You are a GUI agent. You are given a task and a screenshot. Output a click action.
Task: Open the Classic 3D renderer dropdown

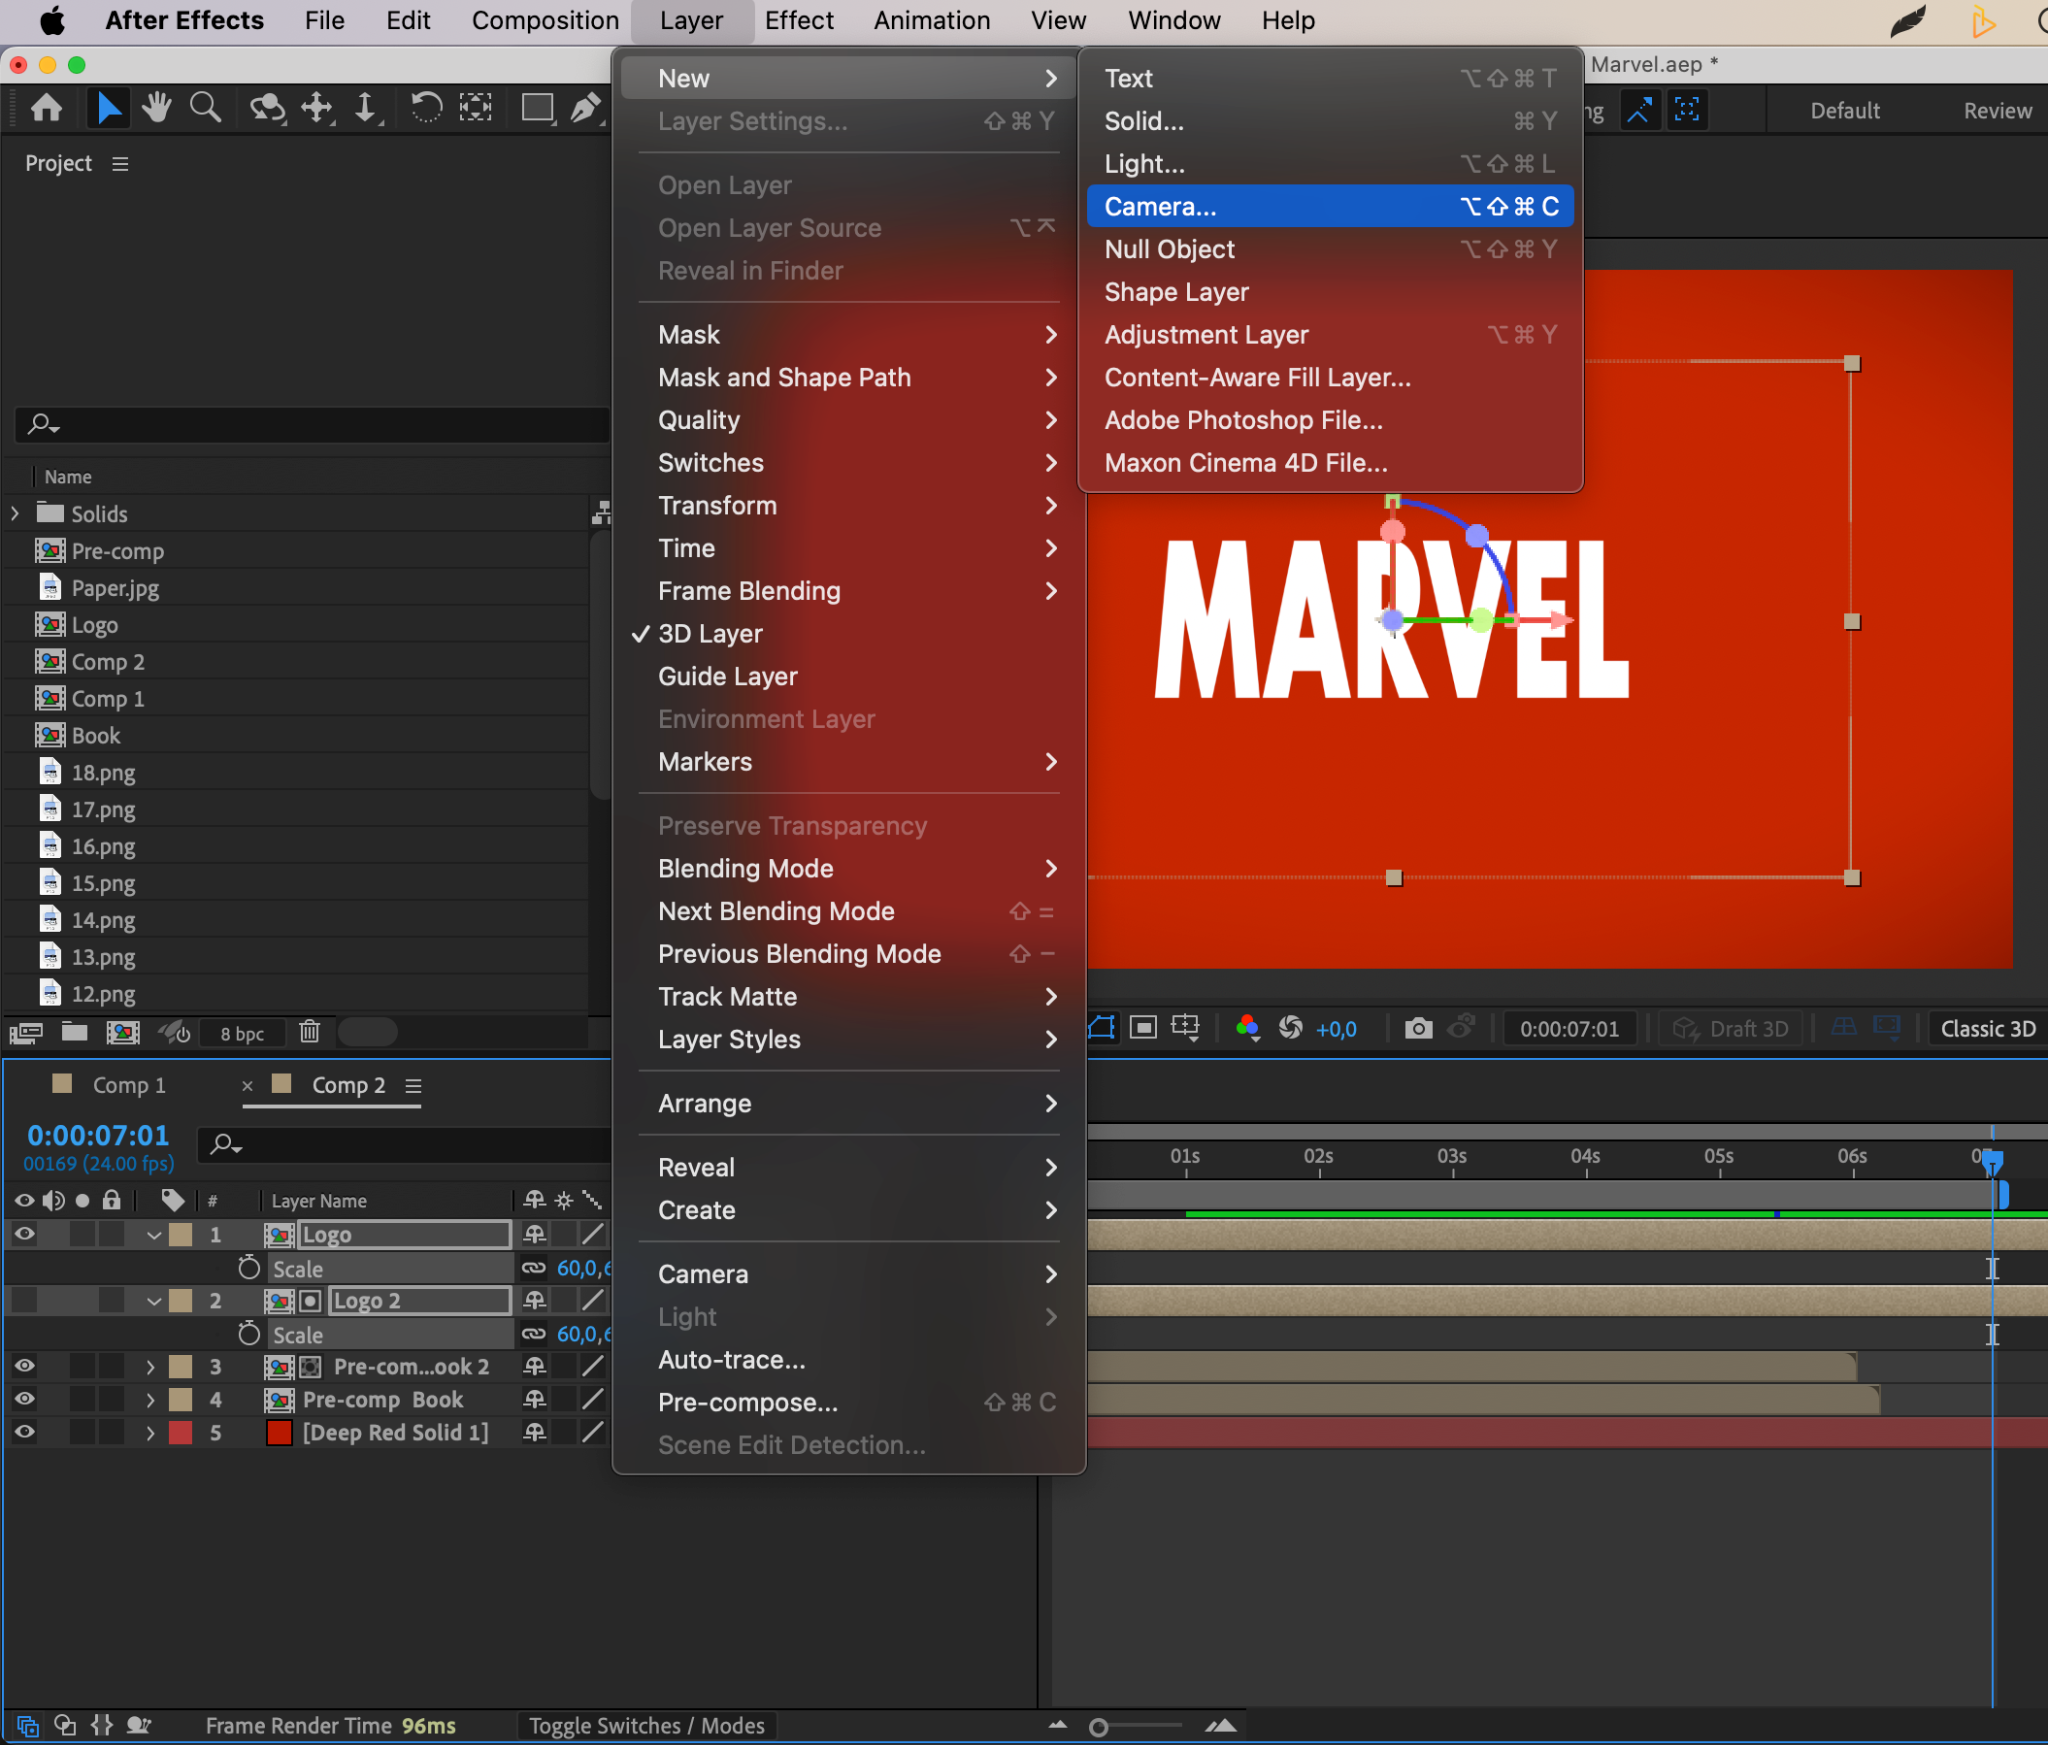point(1987,1029)
